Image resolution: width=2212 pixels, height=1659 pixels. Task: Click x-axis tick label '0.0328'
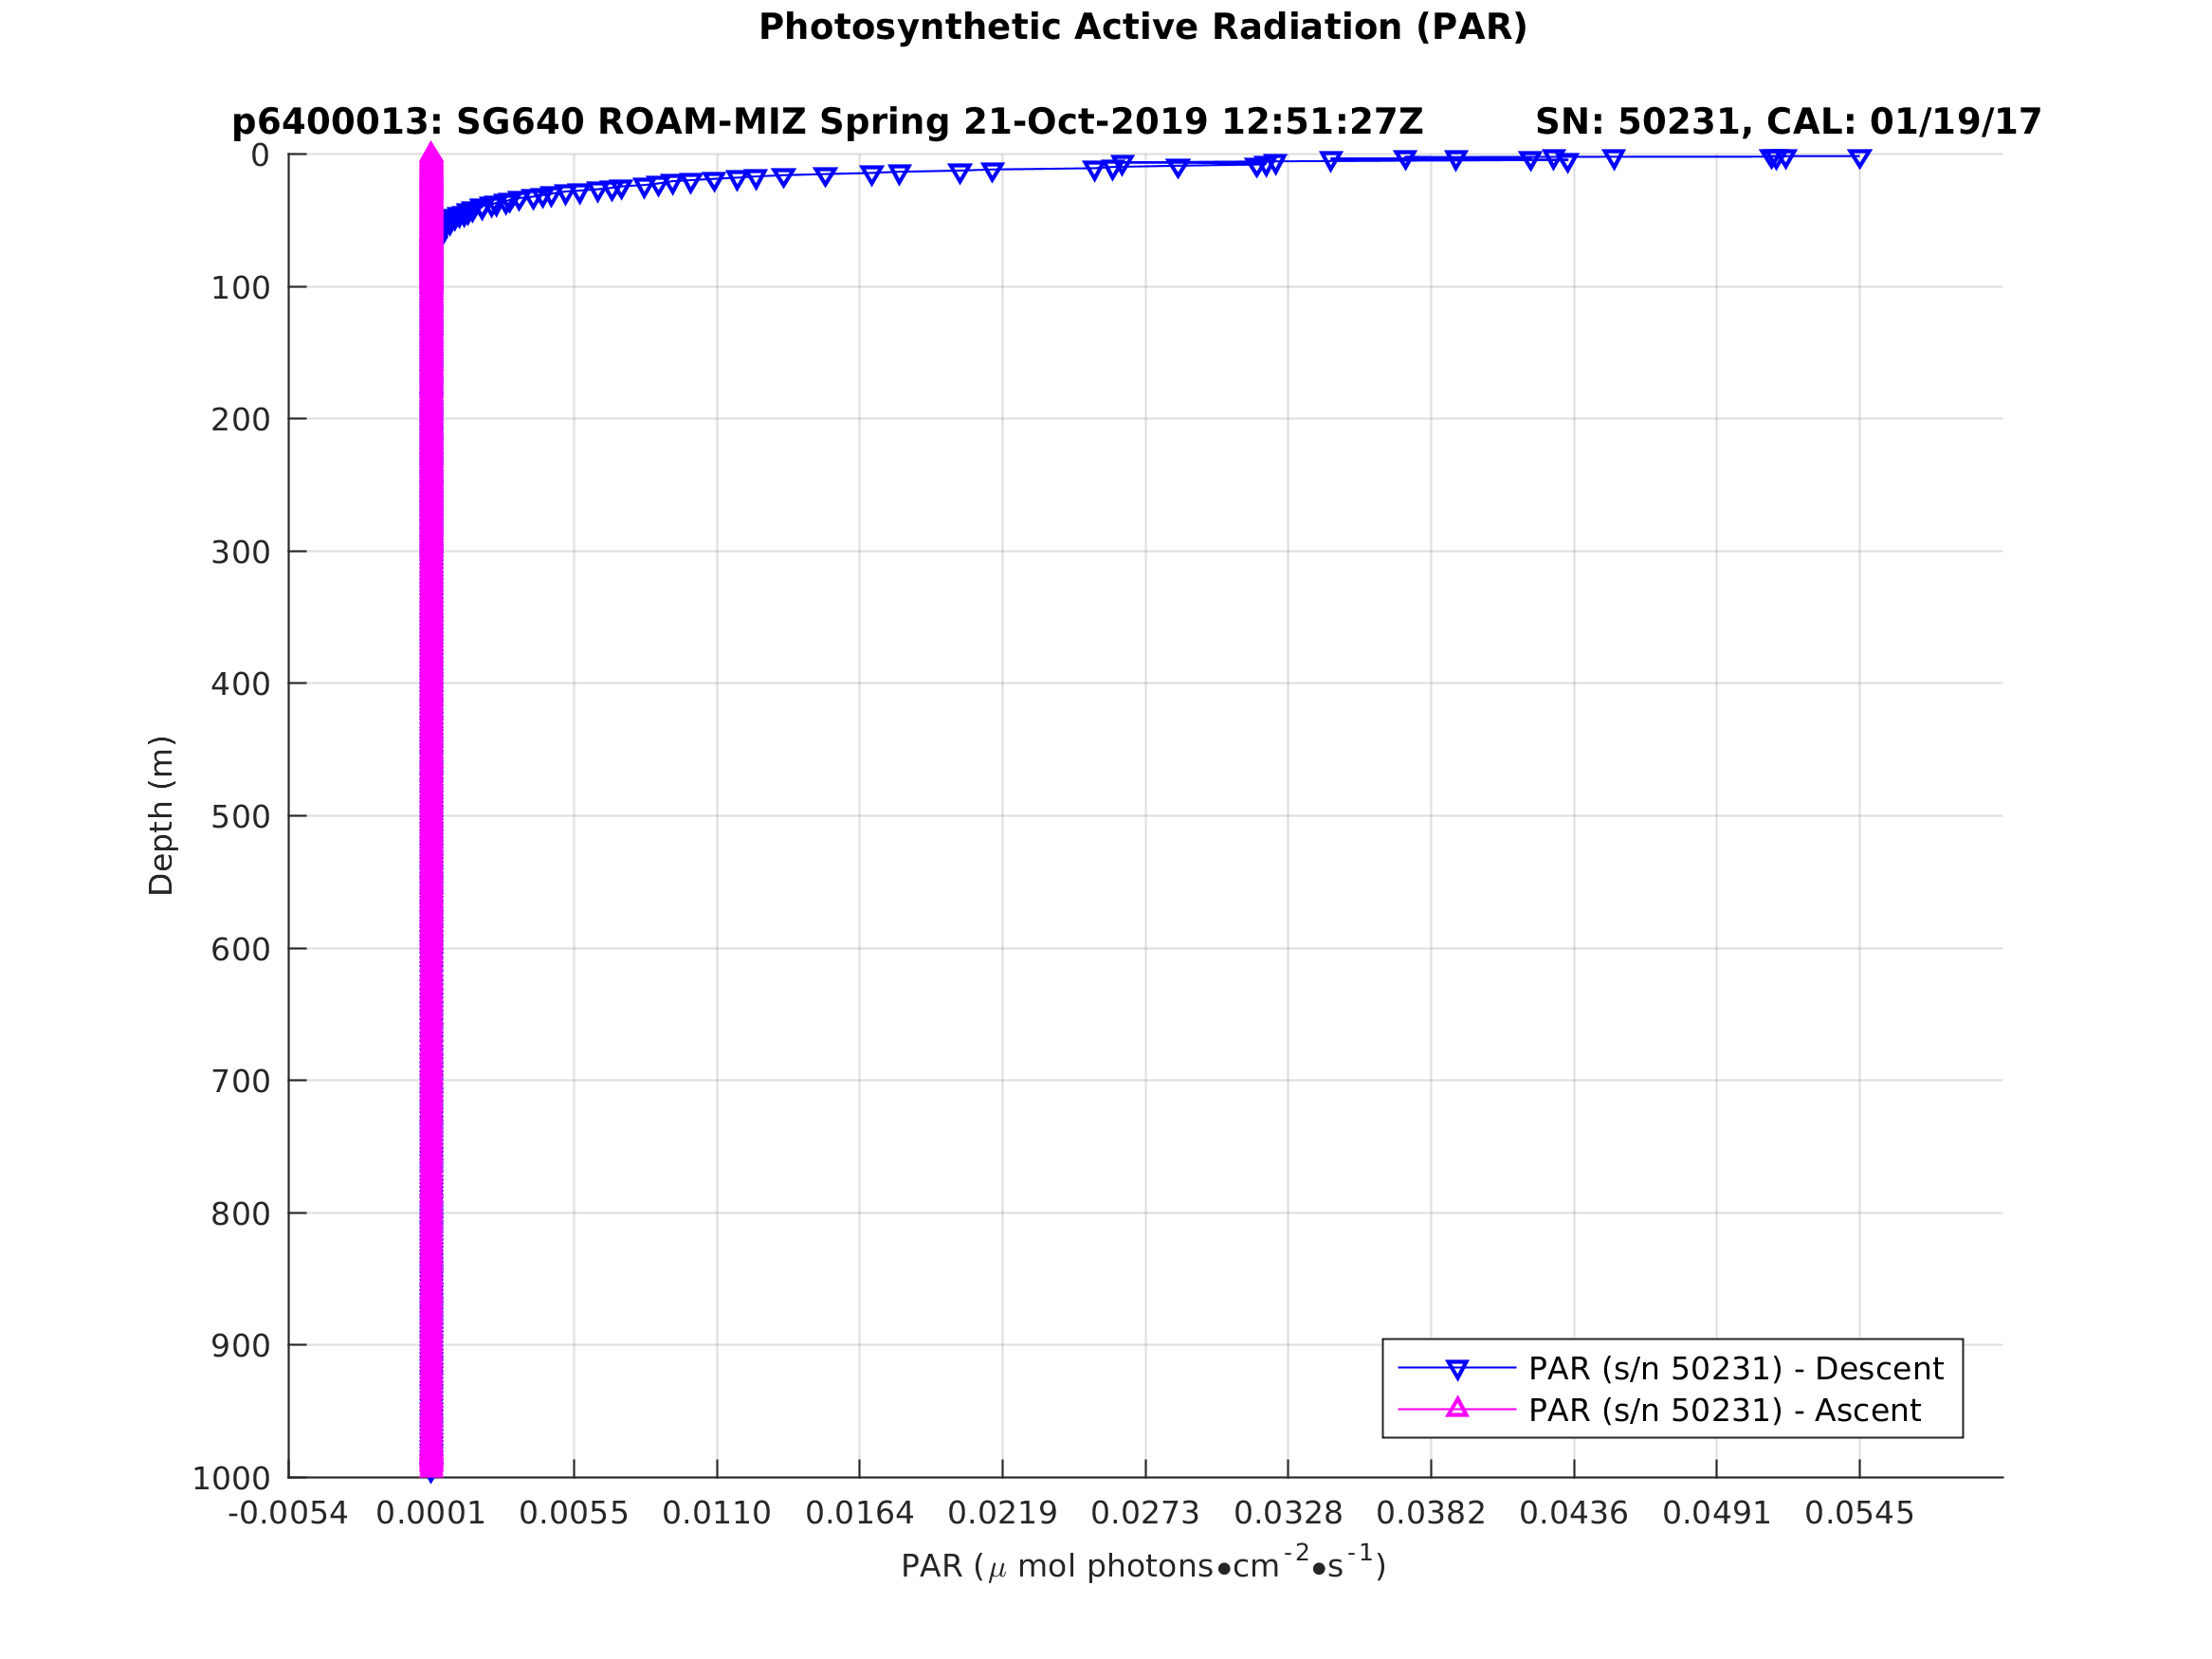click(1288, 1513)
